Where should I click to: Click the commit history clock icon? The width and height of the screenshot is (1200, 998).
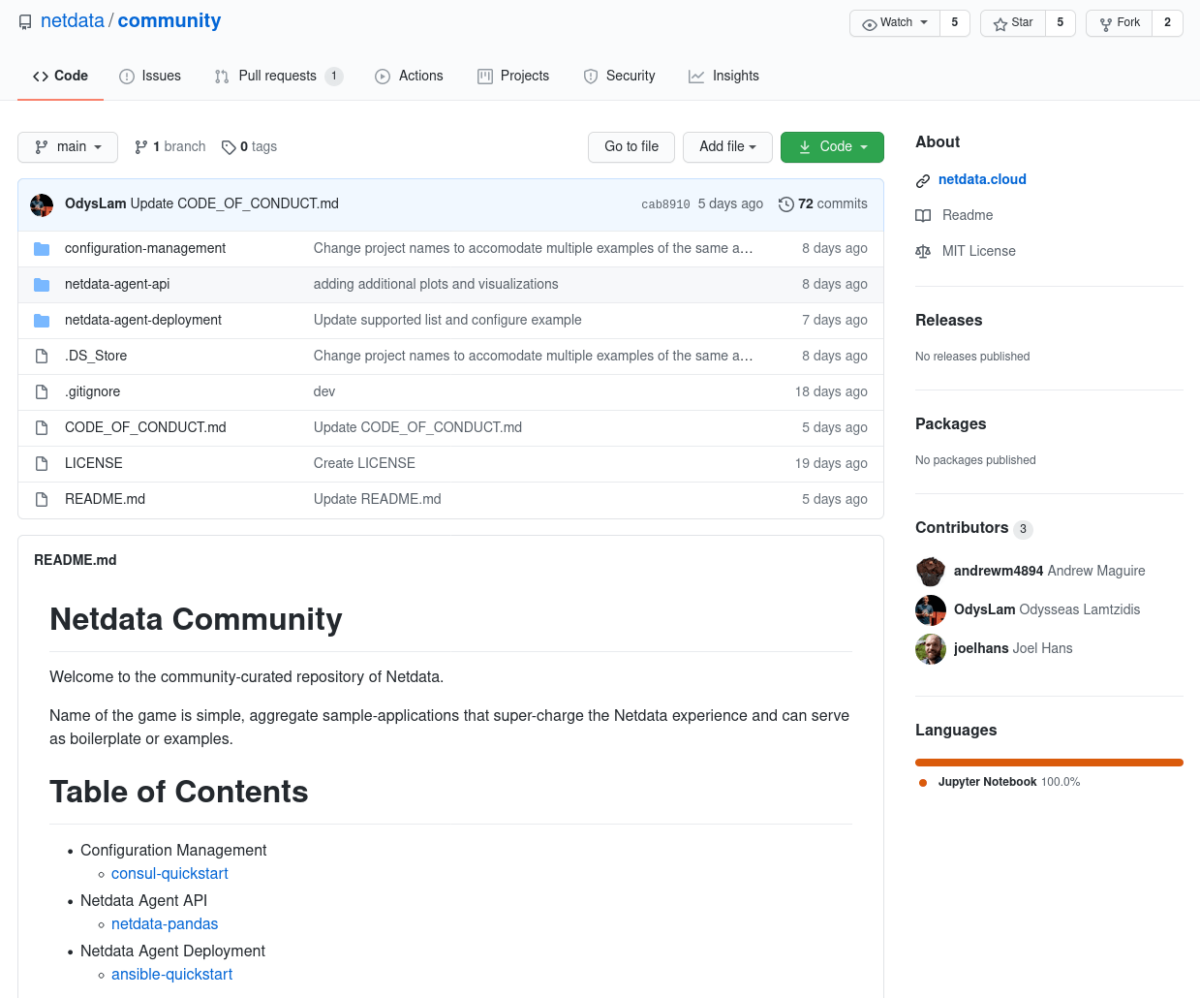coord(786,204)
